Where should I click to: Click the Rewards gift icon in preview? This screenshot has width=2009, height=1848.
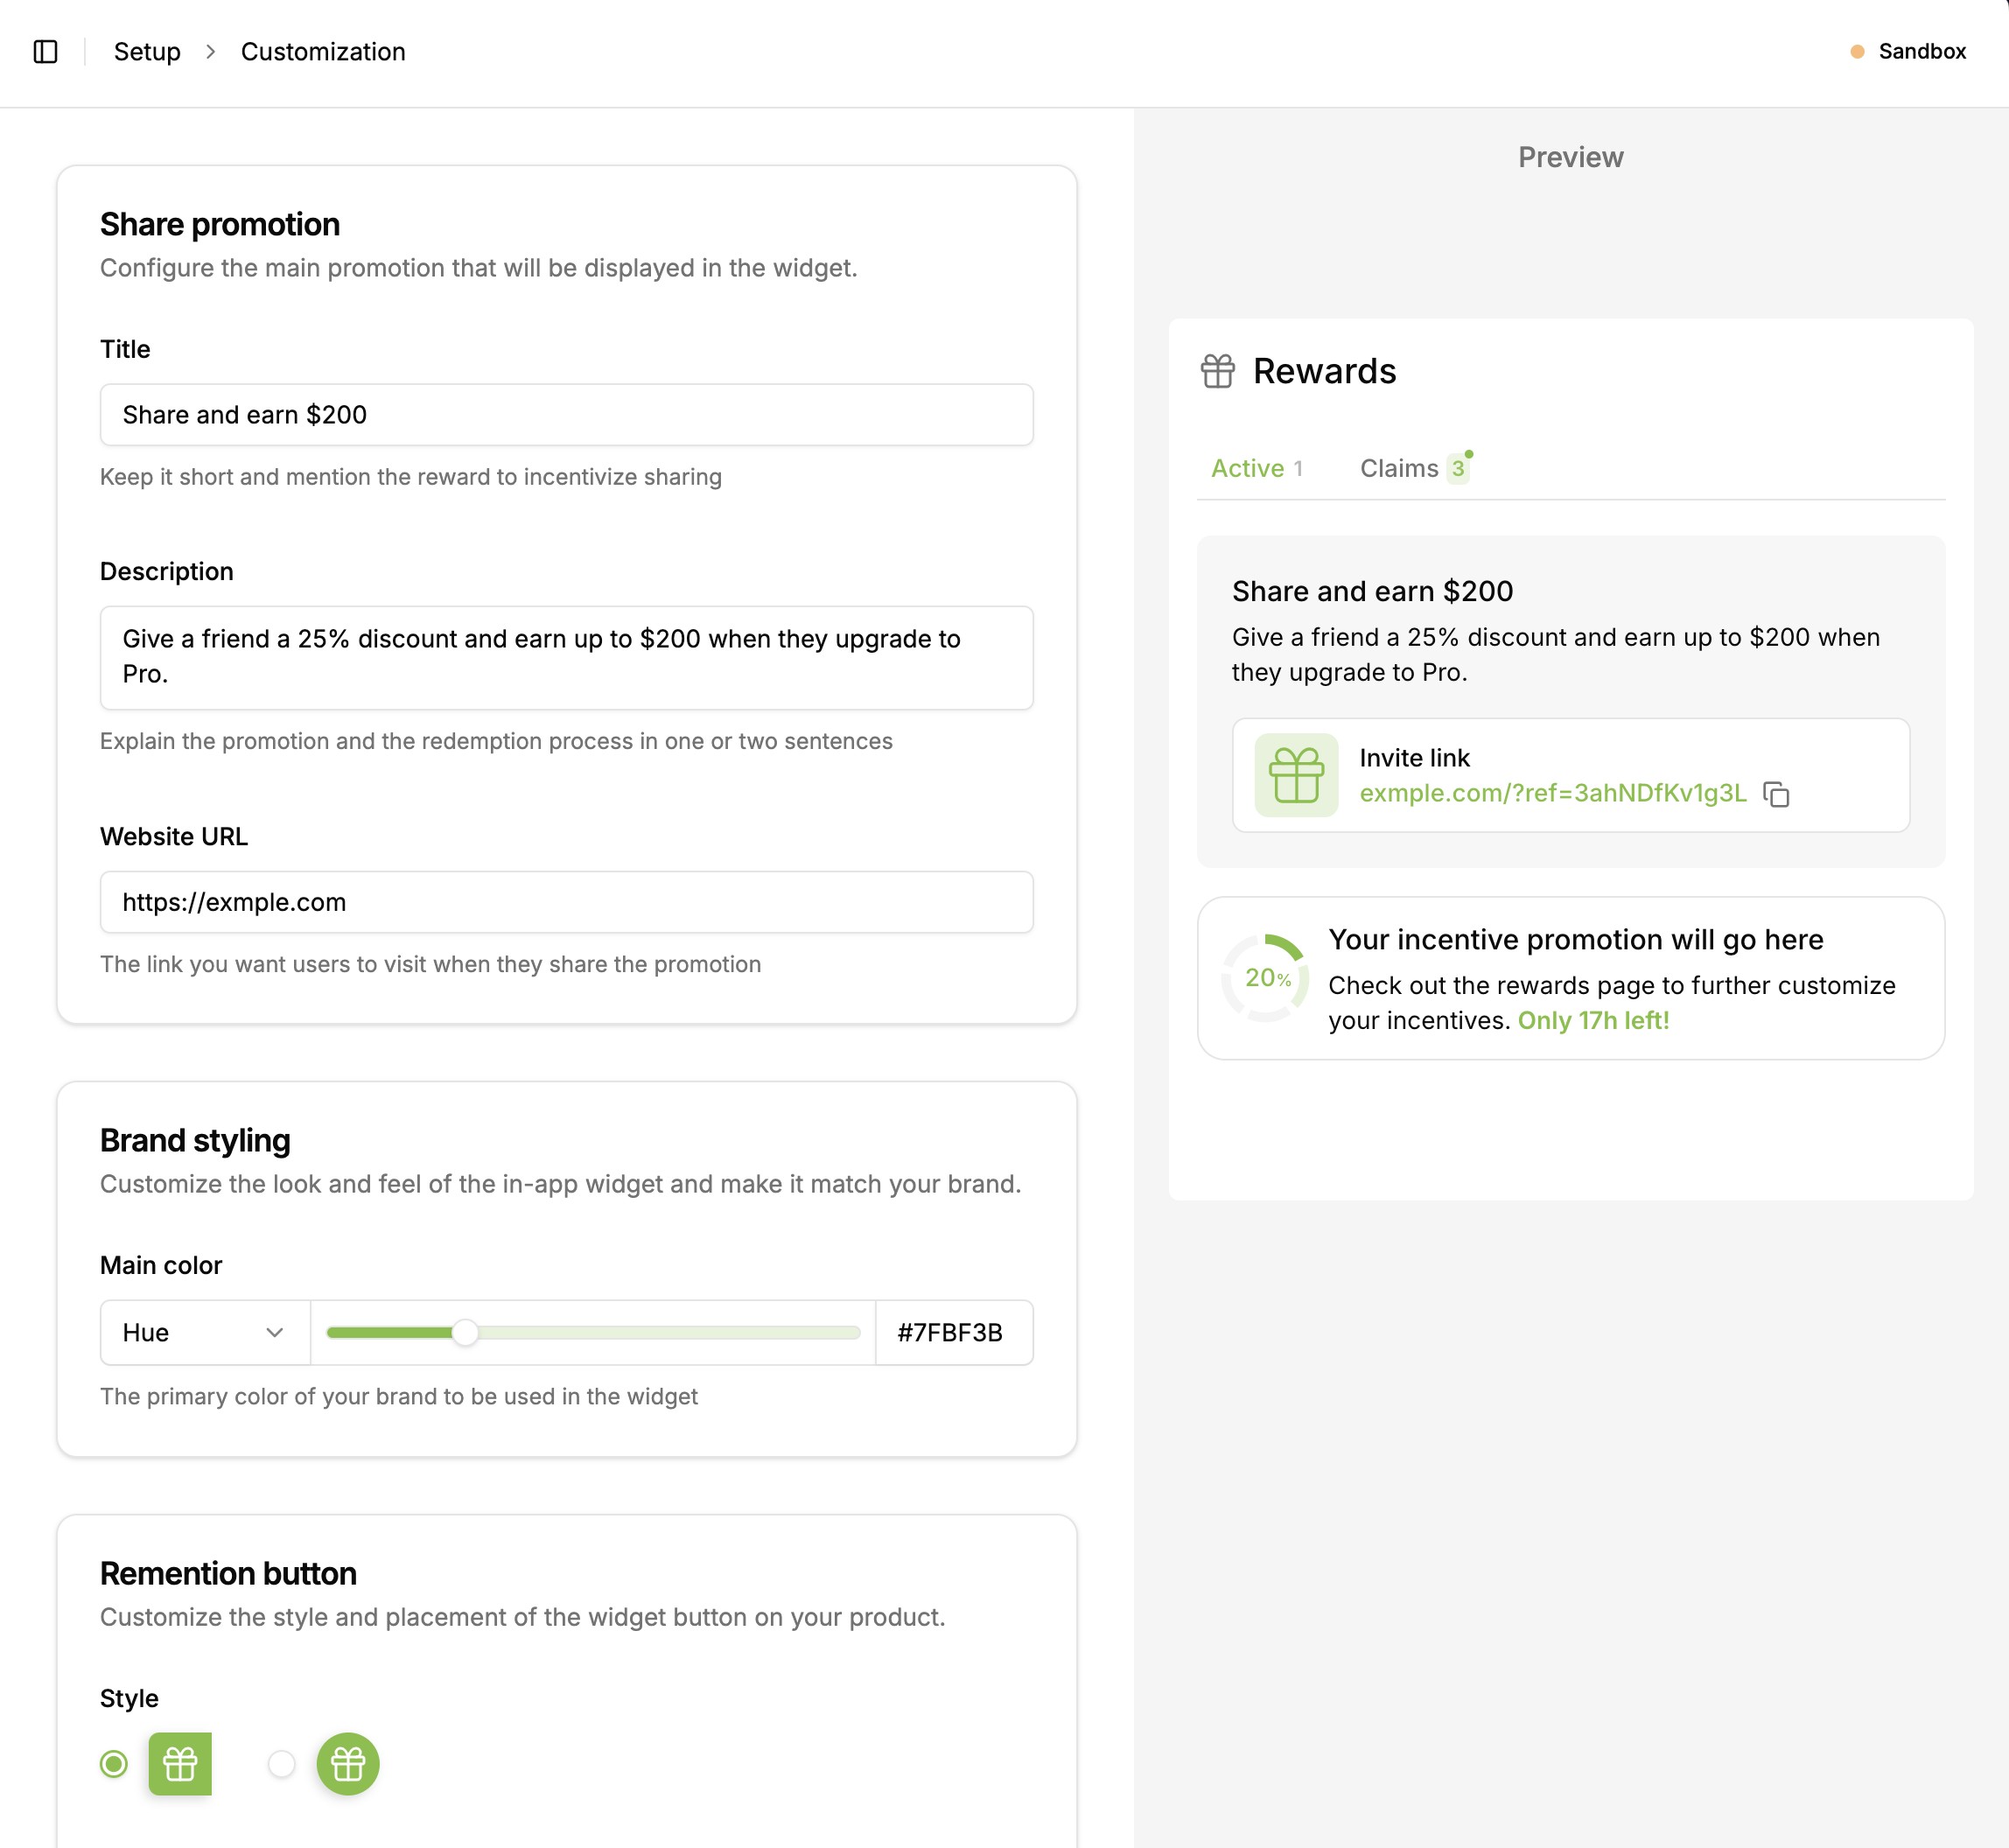pyautogui.click(x=1217, y=371)
